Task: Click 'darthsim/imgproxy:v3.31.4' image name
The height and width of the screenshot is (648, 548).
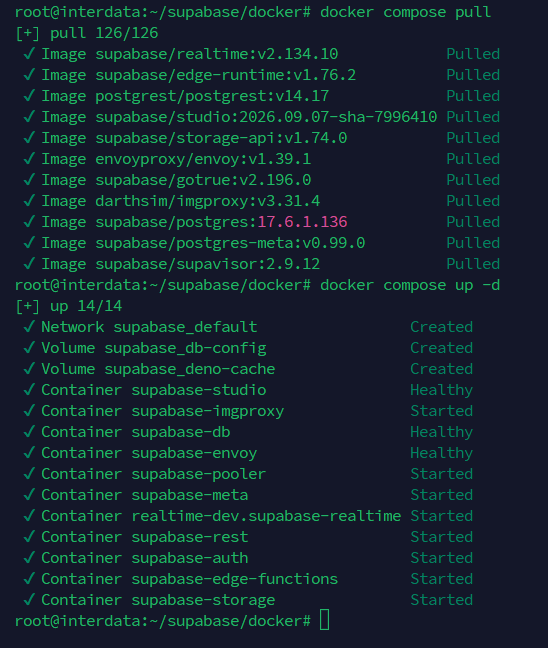Action: (207, 201)
